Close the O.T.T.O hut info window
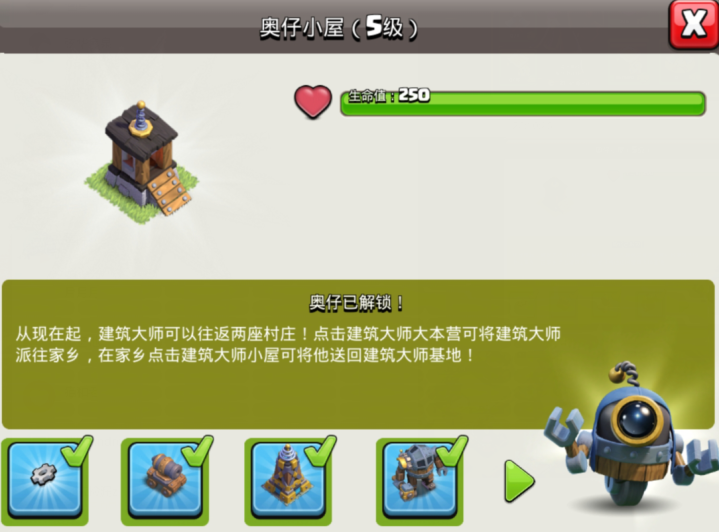 (693, 24)
